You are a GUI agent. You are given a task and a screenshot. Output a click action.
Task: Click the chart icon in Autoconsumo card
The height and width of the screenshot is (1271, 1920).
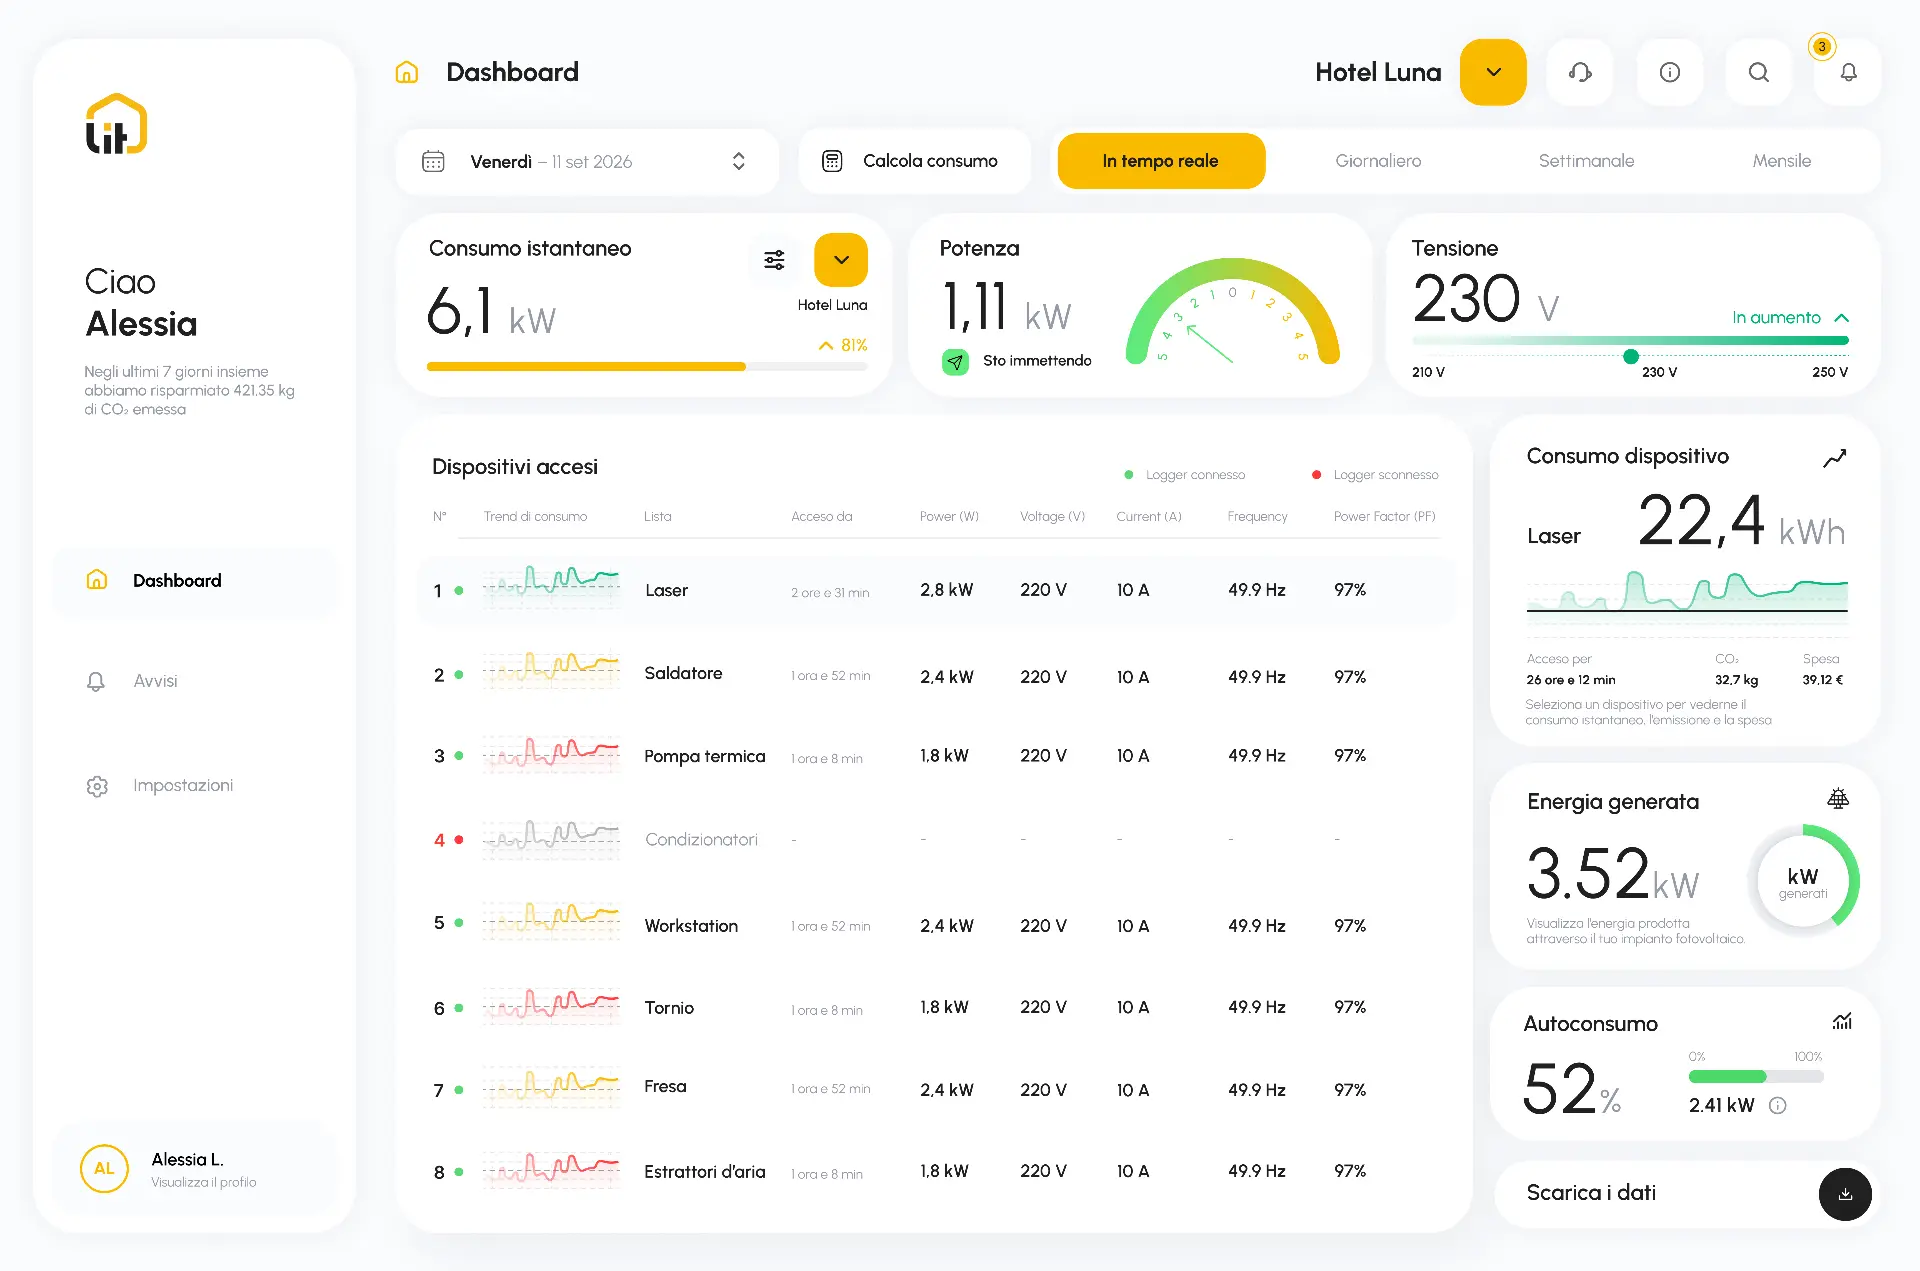[x=1842, y=1021]
